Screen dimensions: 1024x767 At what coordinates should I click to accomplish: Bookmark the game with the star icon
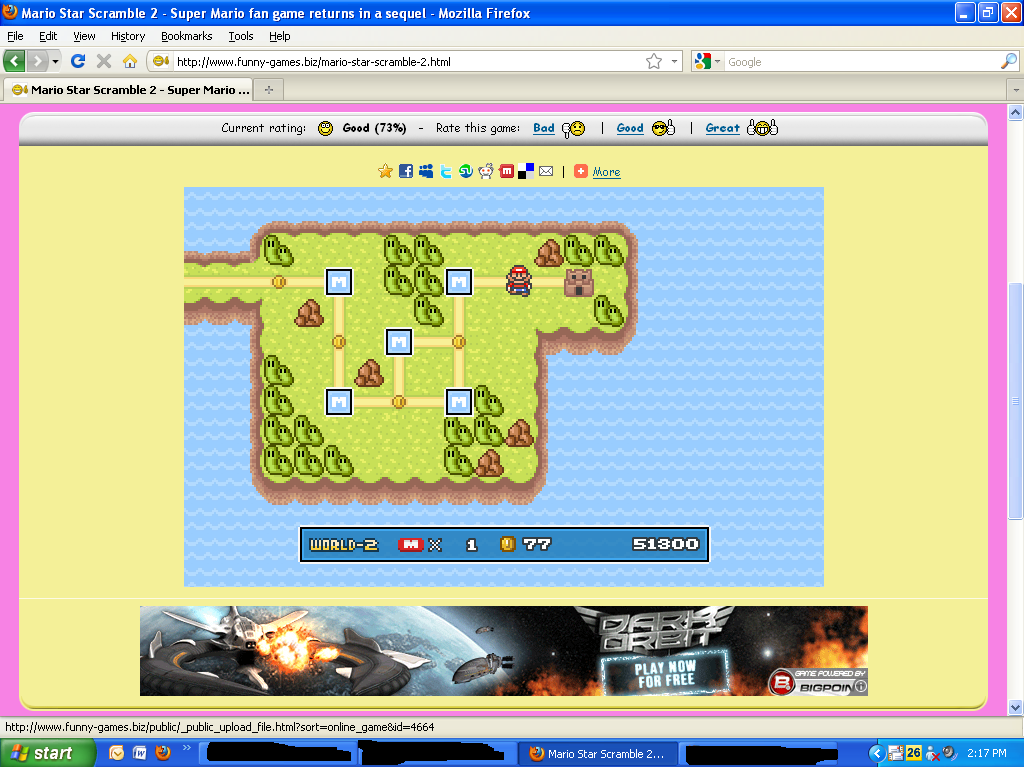(385, 170)
